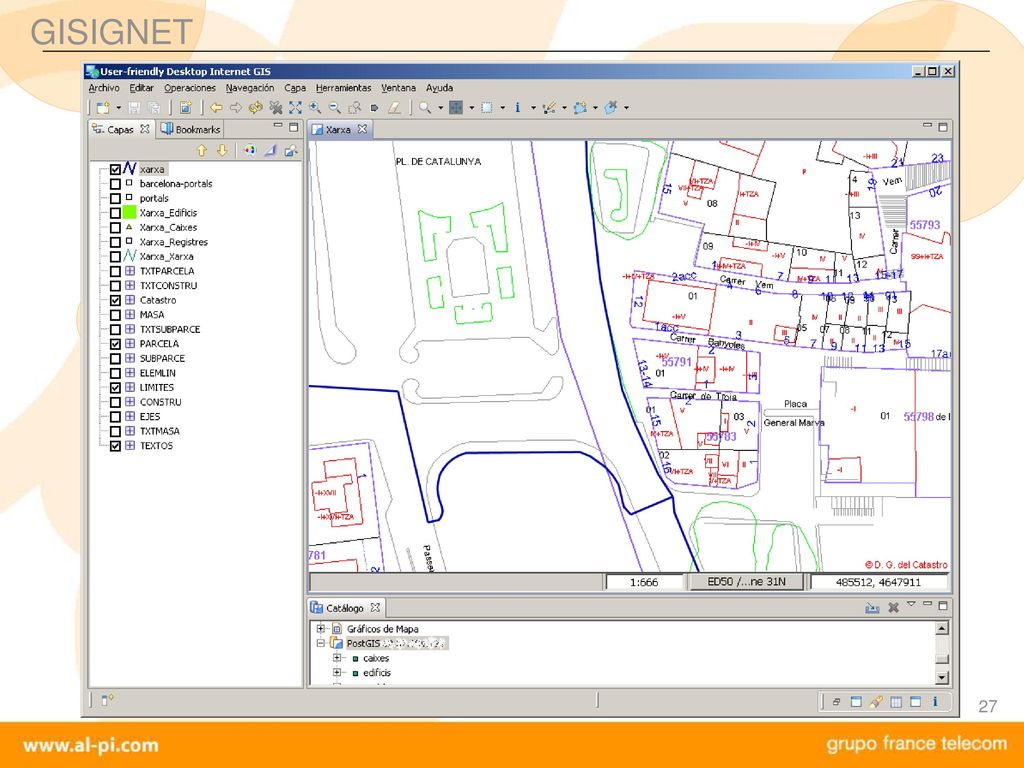Select the Xarxa map tab
Viewport: 1024px width, 768px height.
coord(338,130)
